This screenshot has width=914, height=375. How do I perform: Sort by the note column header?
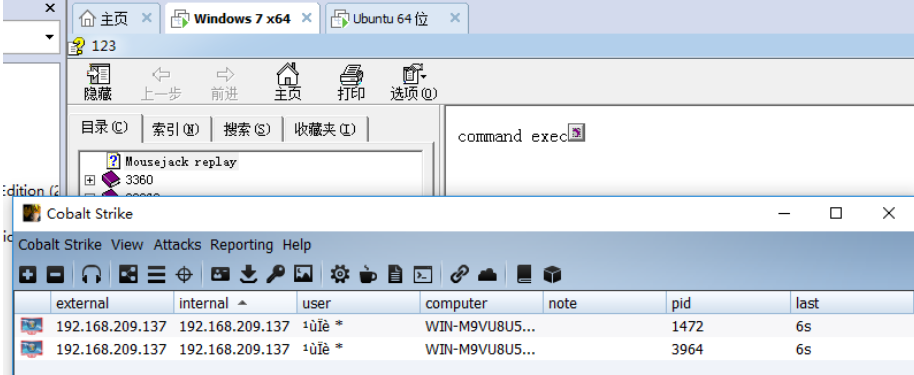(604, 303)
